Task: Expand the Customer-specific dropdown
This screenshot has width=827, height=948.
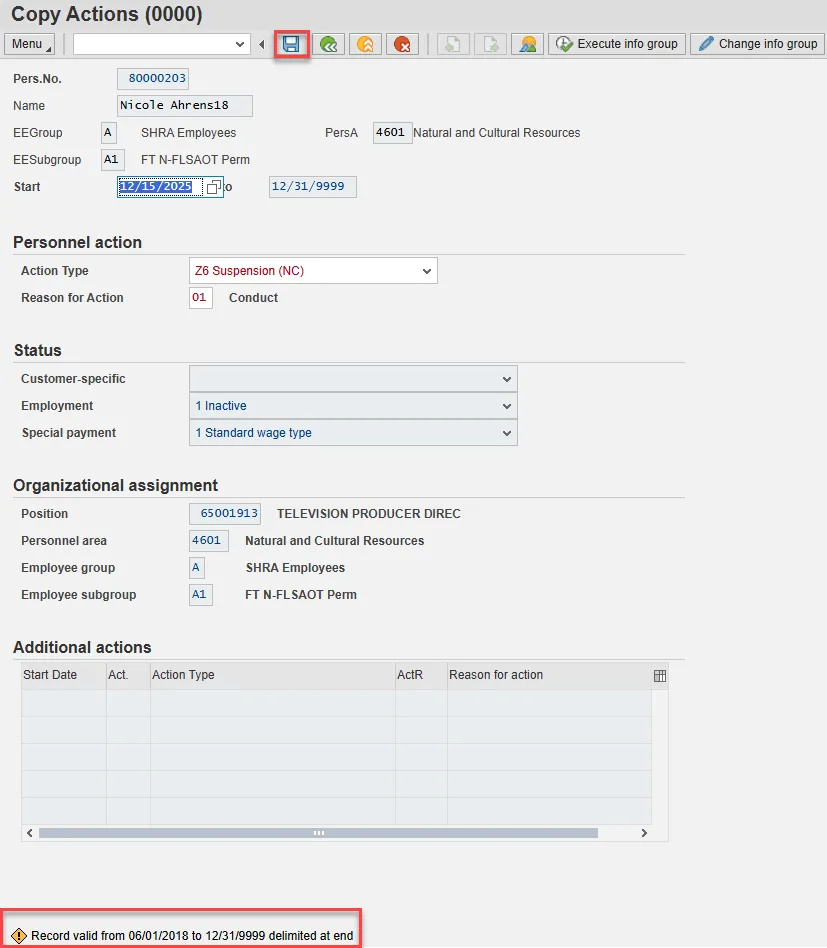Action: click(507, 379)
